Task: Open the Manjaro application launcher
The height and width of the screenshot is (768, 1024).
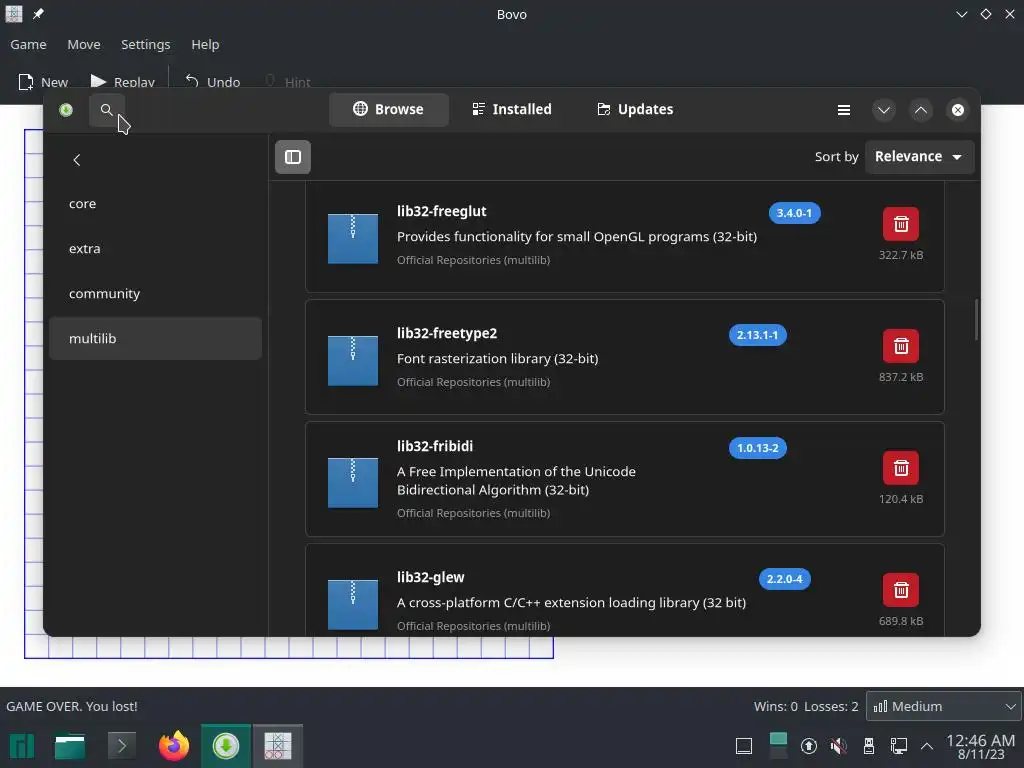Action: [22, 746]
